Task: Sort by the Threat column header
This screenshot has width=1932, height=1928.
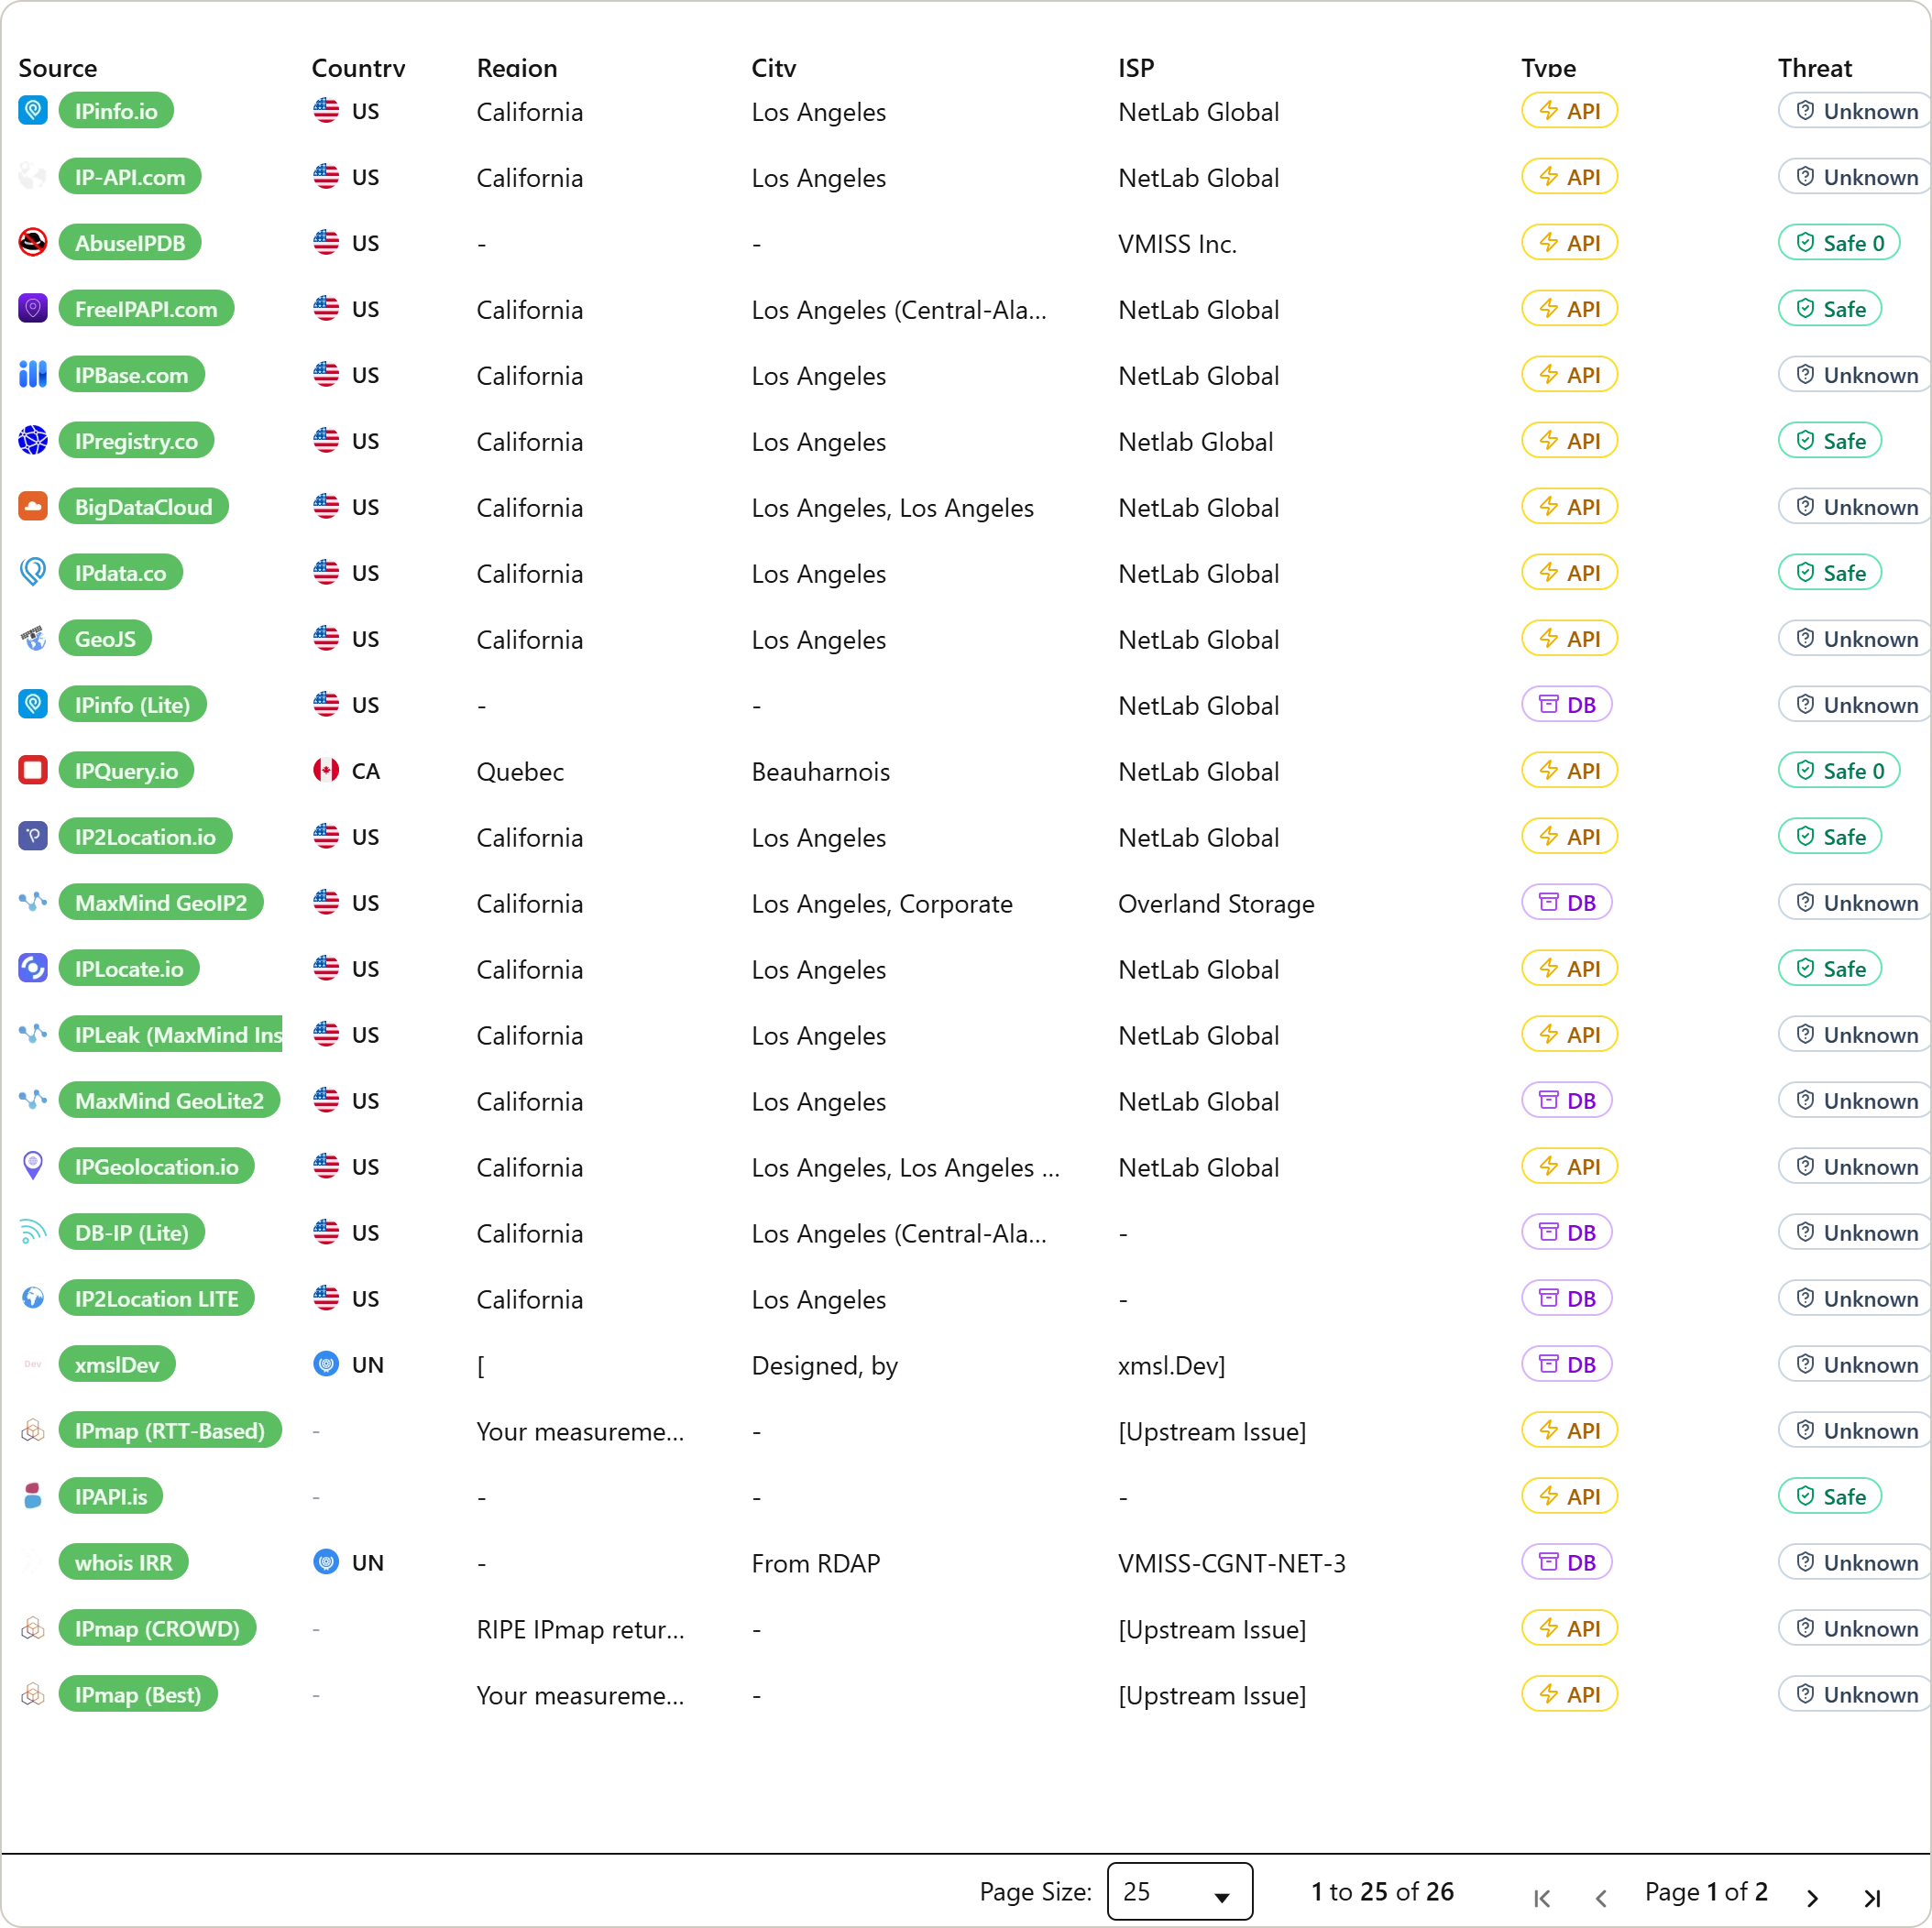Action: (1815, 68)
